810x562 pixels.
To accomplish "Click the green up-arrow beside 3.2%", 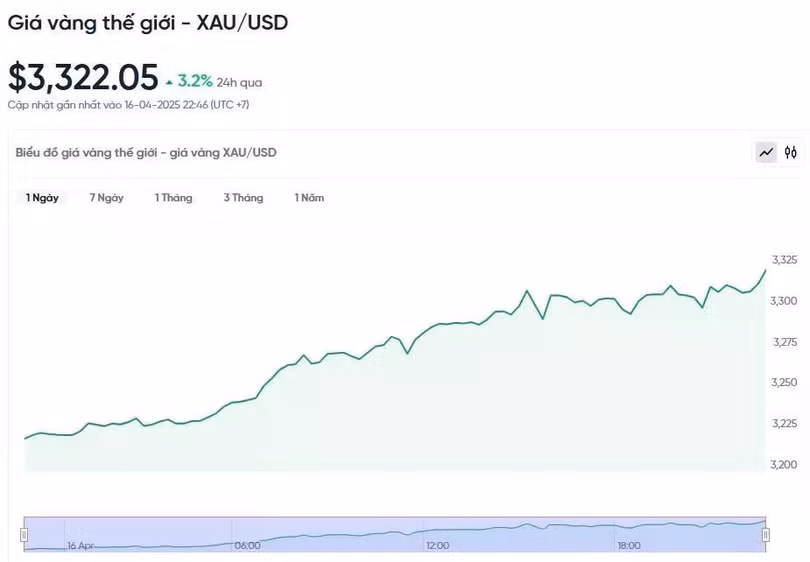I will 169,82.
